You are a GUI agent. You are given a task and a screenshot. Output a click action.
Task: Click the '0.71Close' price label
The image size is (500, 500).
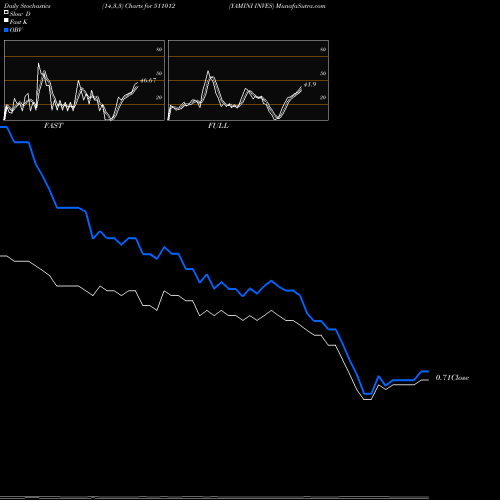[x=452, y=378]
